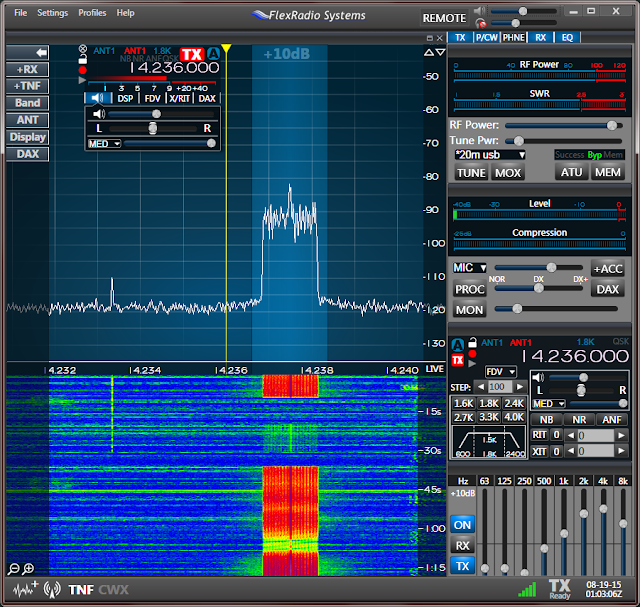Toggle the TNF status bar control
The height and width of the screenshot is (607, 640).
pos(81,590)
